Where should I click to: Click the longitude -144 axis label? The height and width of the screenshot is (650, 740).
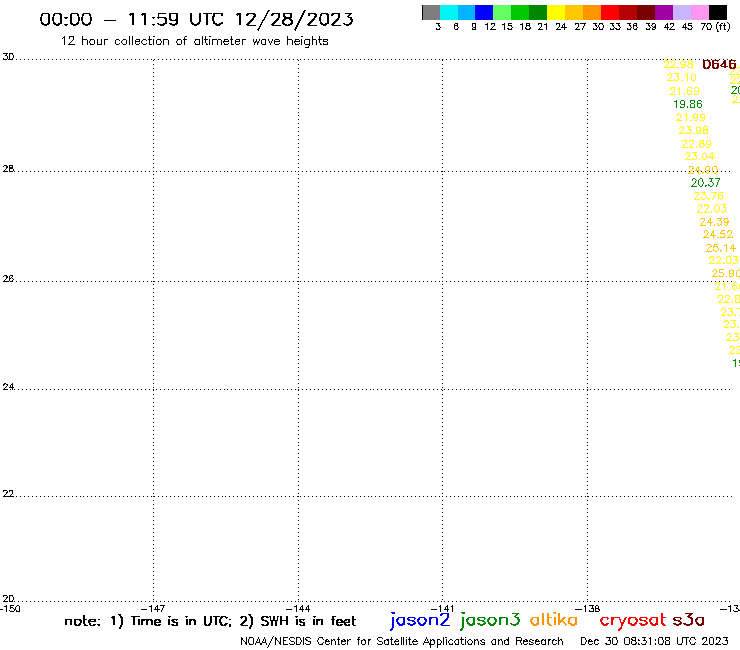click(298, 608)
